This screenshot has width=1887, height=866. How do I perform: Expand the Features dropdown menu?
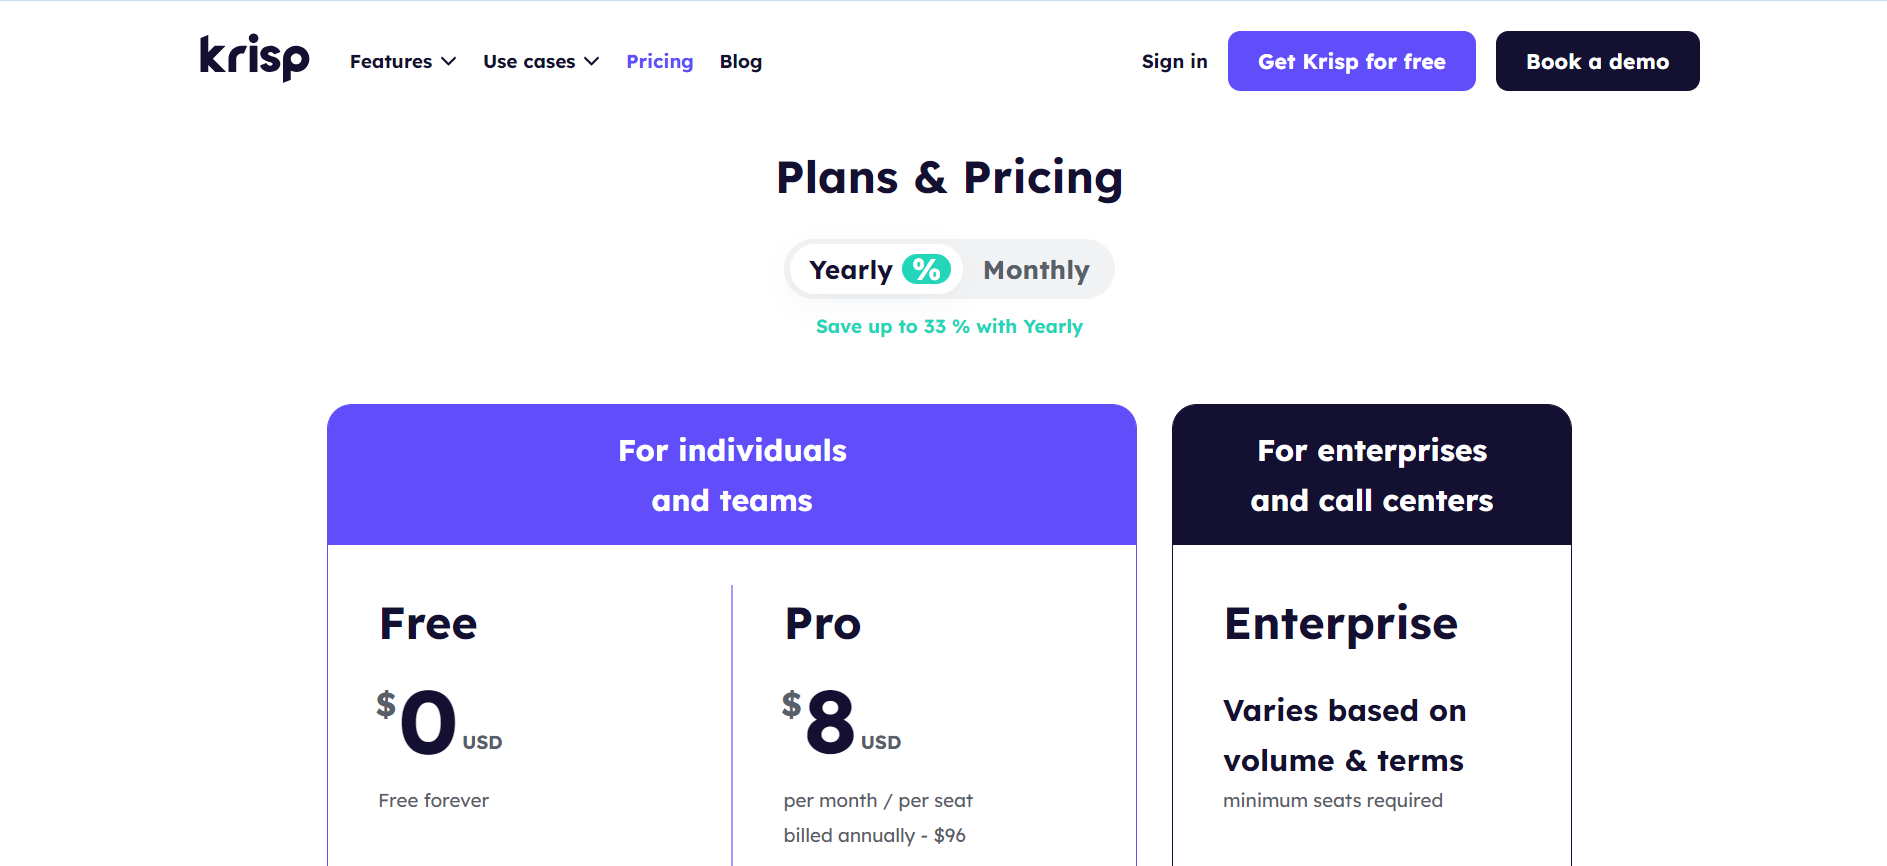(x=403, y=61)
